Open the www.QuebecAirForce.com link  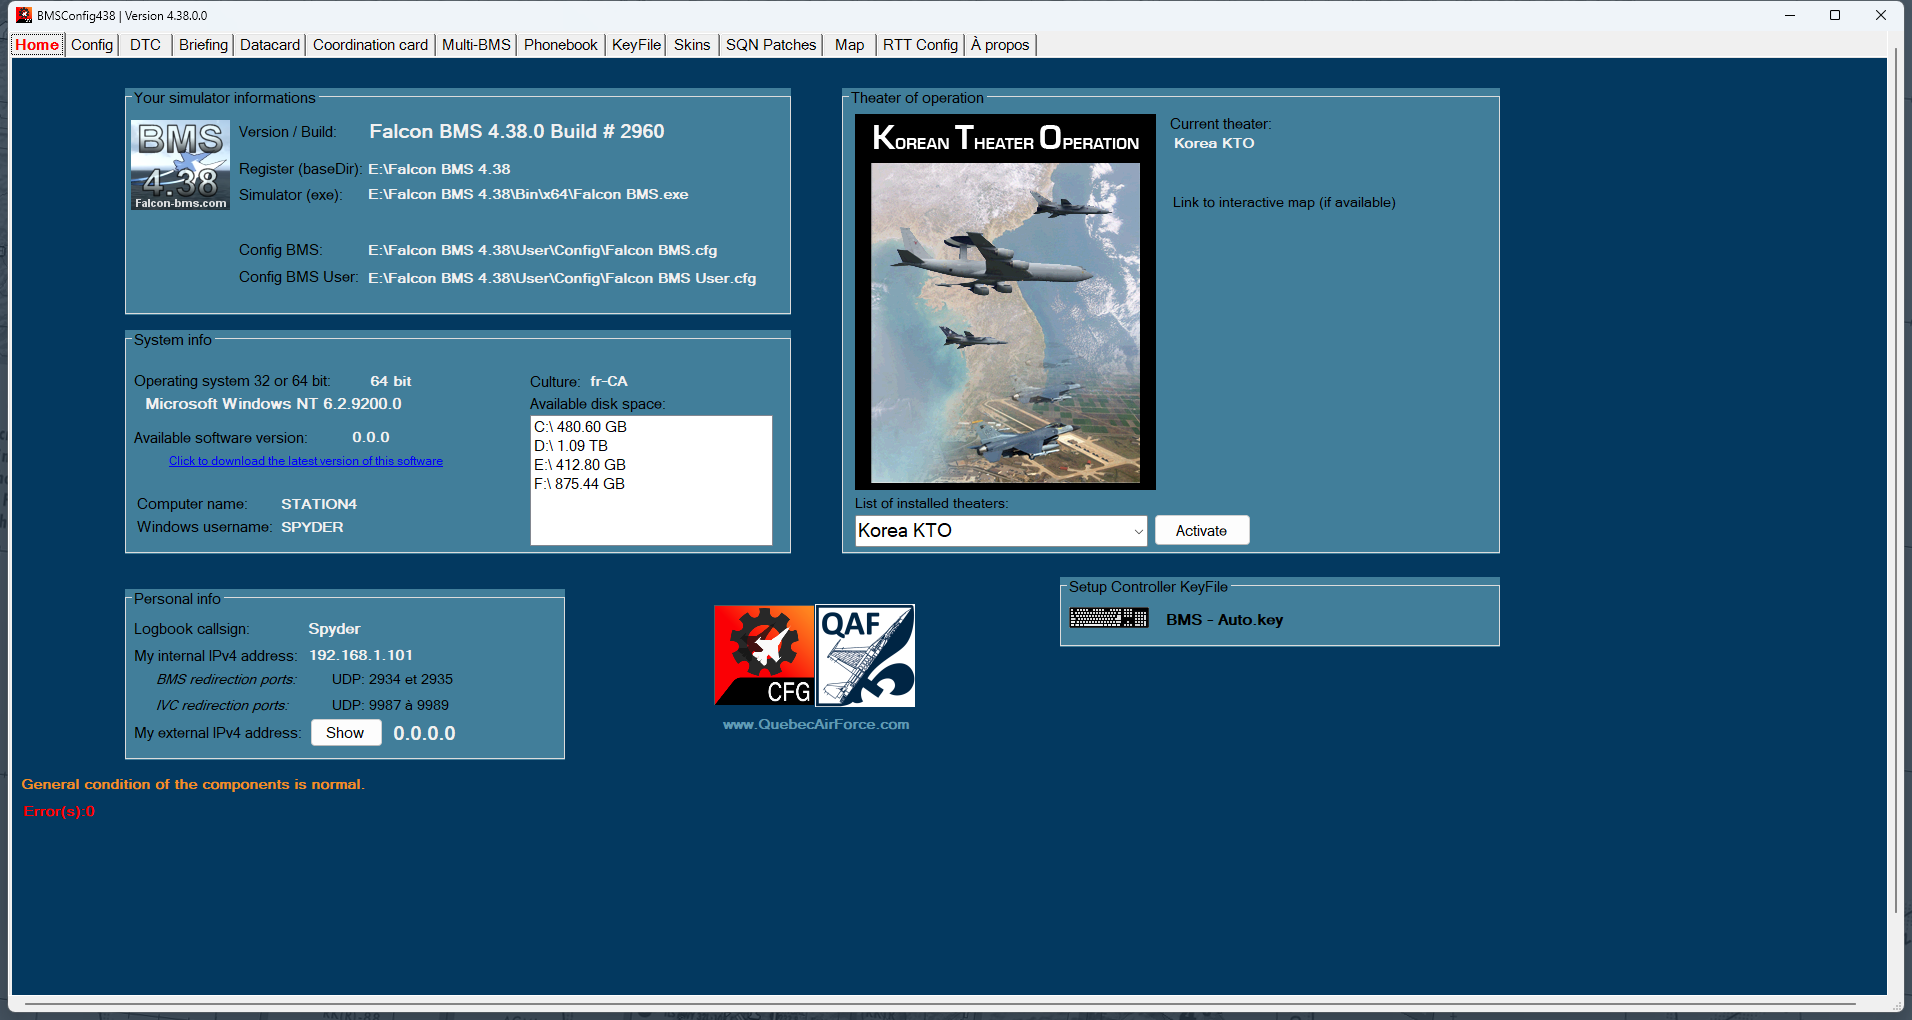click(816, 724)
